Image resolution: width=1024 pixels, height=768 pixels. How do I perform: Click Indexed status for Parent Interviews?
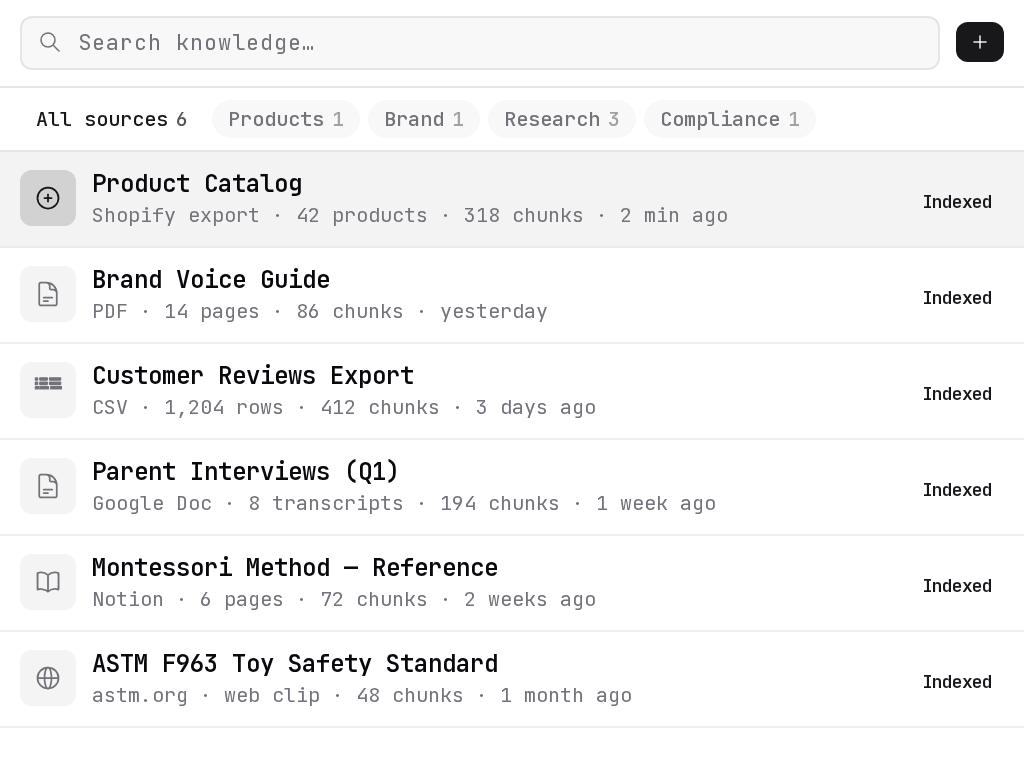click(957, 490)
